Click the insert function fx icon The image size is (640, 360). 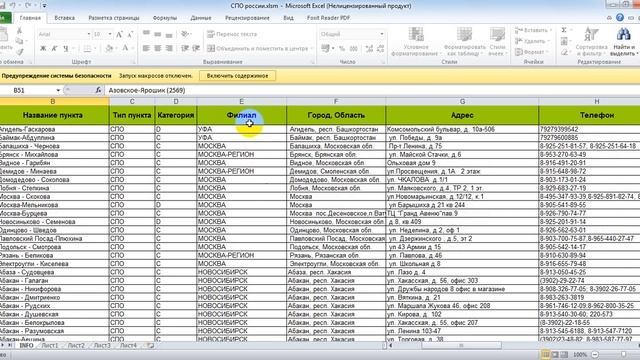98,90
